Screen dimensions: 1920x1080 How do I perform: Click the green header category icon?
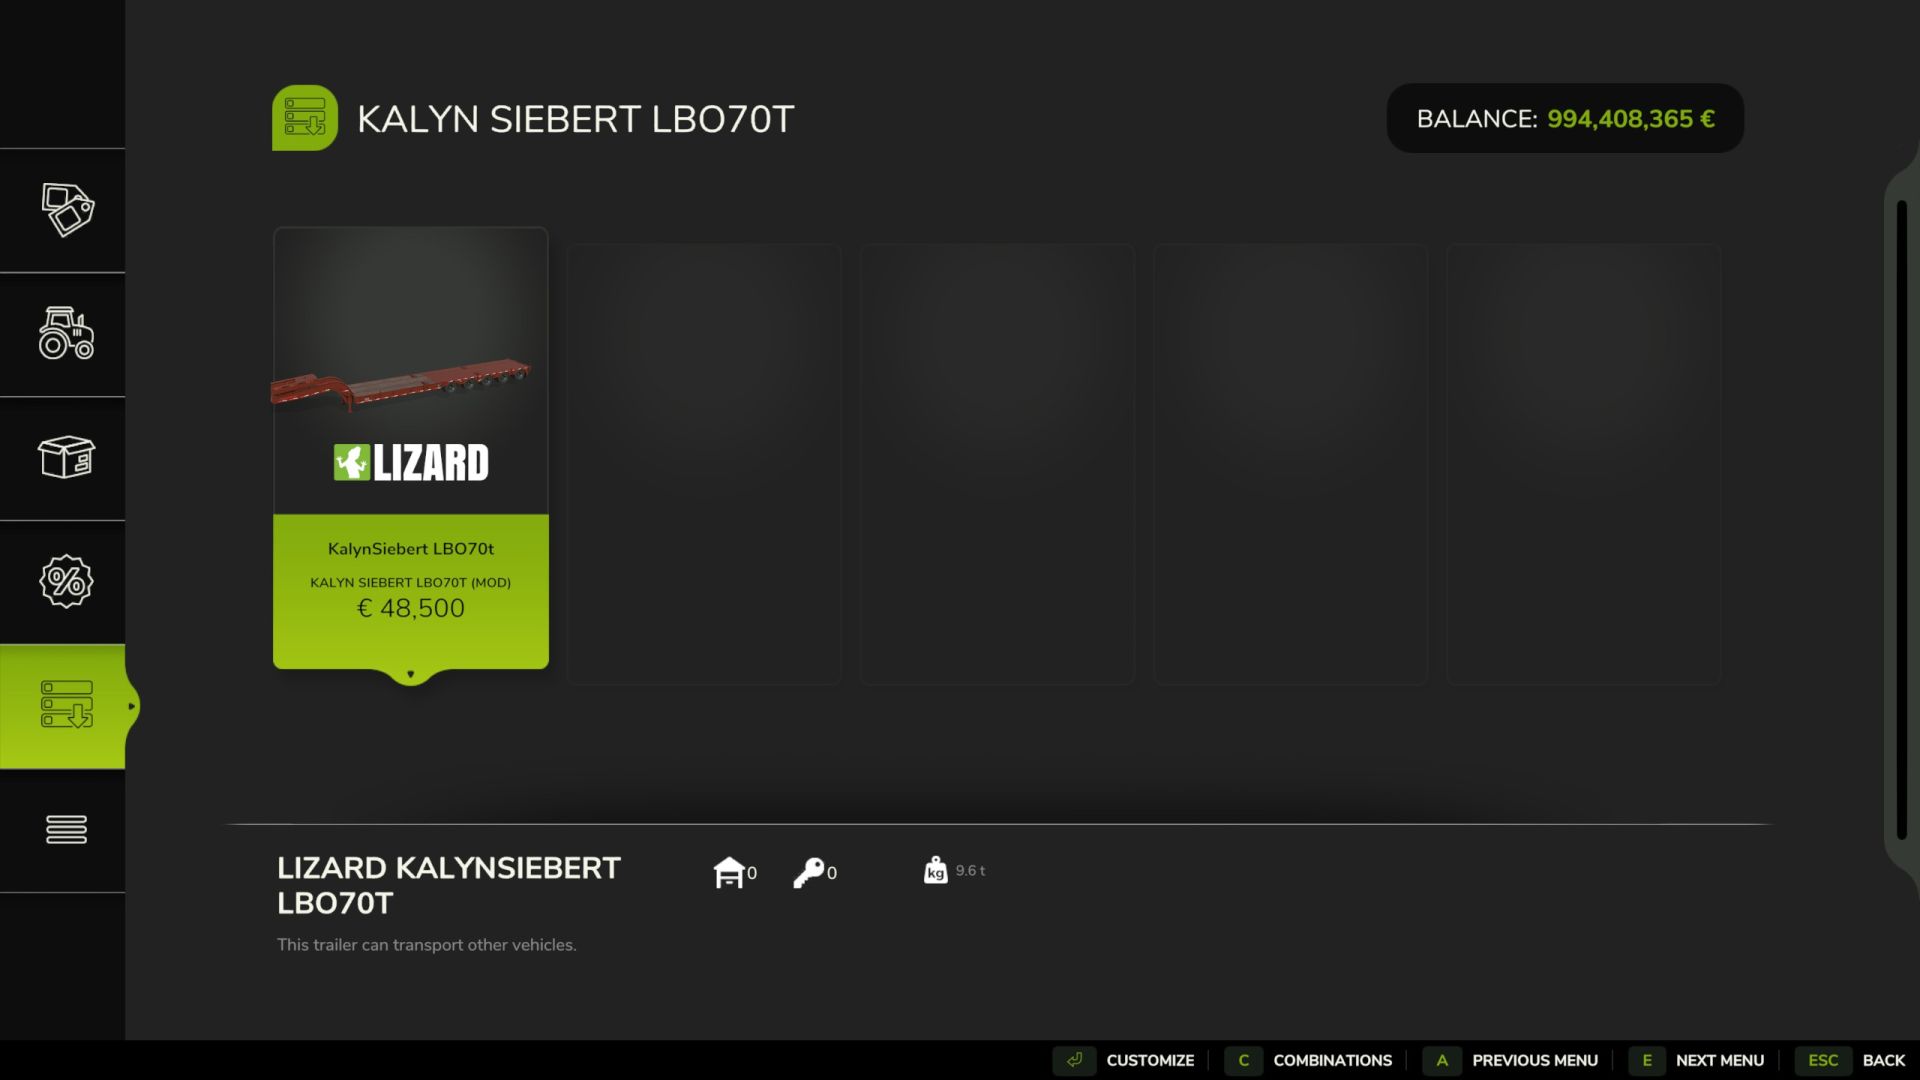pyautogui.click(x=305, y=118)
